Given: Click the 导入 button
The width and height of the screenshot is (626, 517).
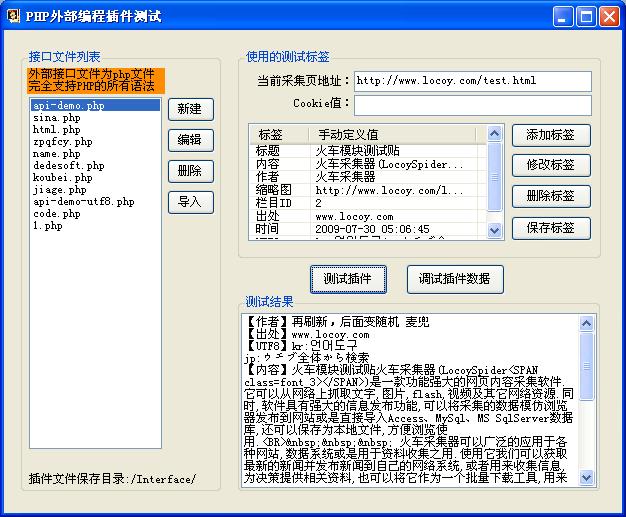Looking at the screenshot, I should tap(190, 202).
